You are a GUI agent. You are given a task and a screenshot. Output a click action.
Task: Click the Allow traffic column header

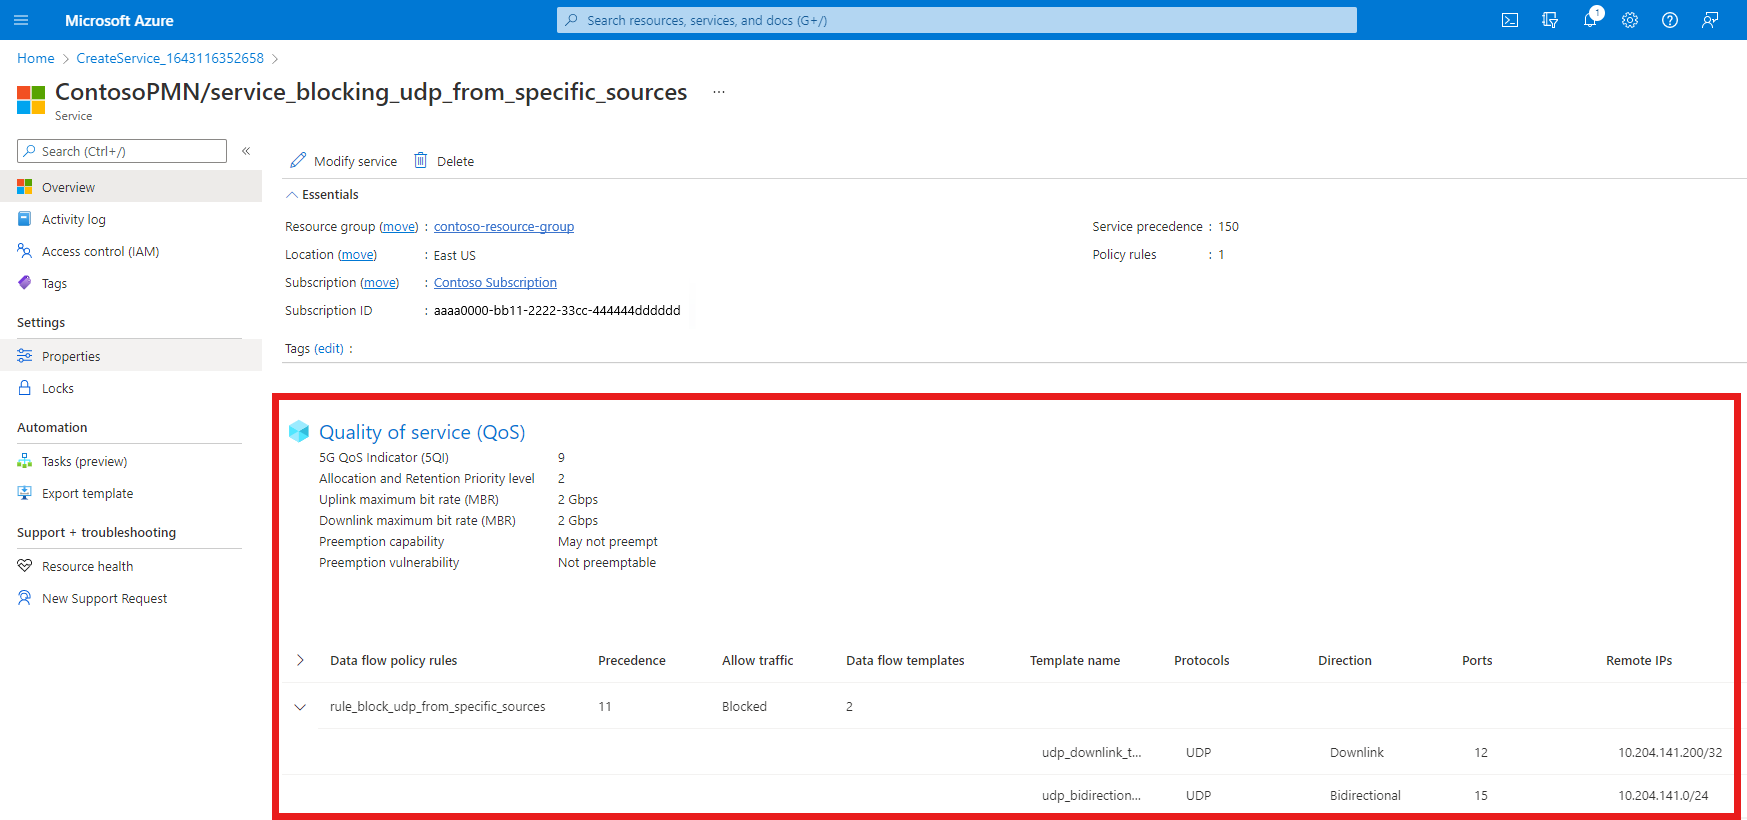[758, 661]
